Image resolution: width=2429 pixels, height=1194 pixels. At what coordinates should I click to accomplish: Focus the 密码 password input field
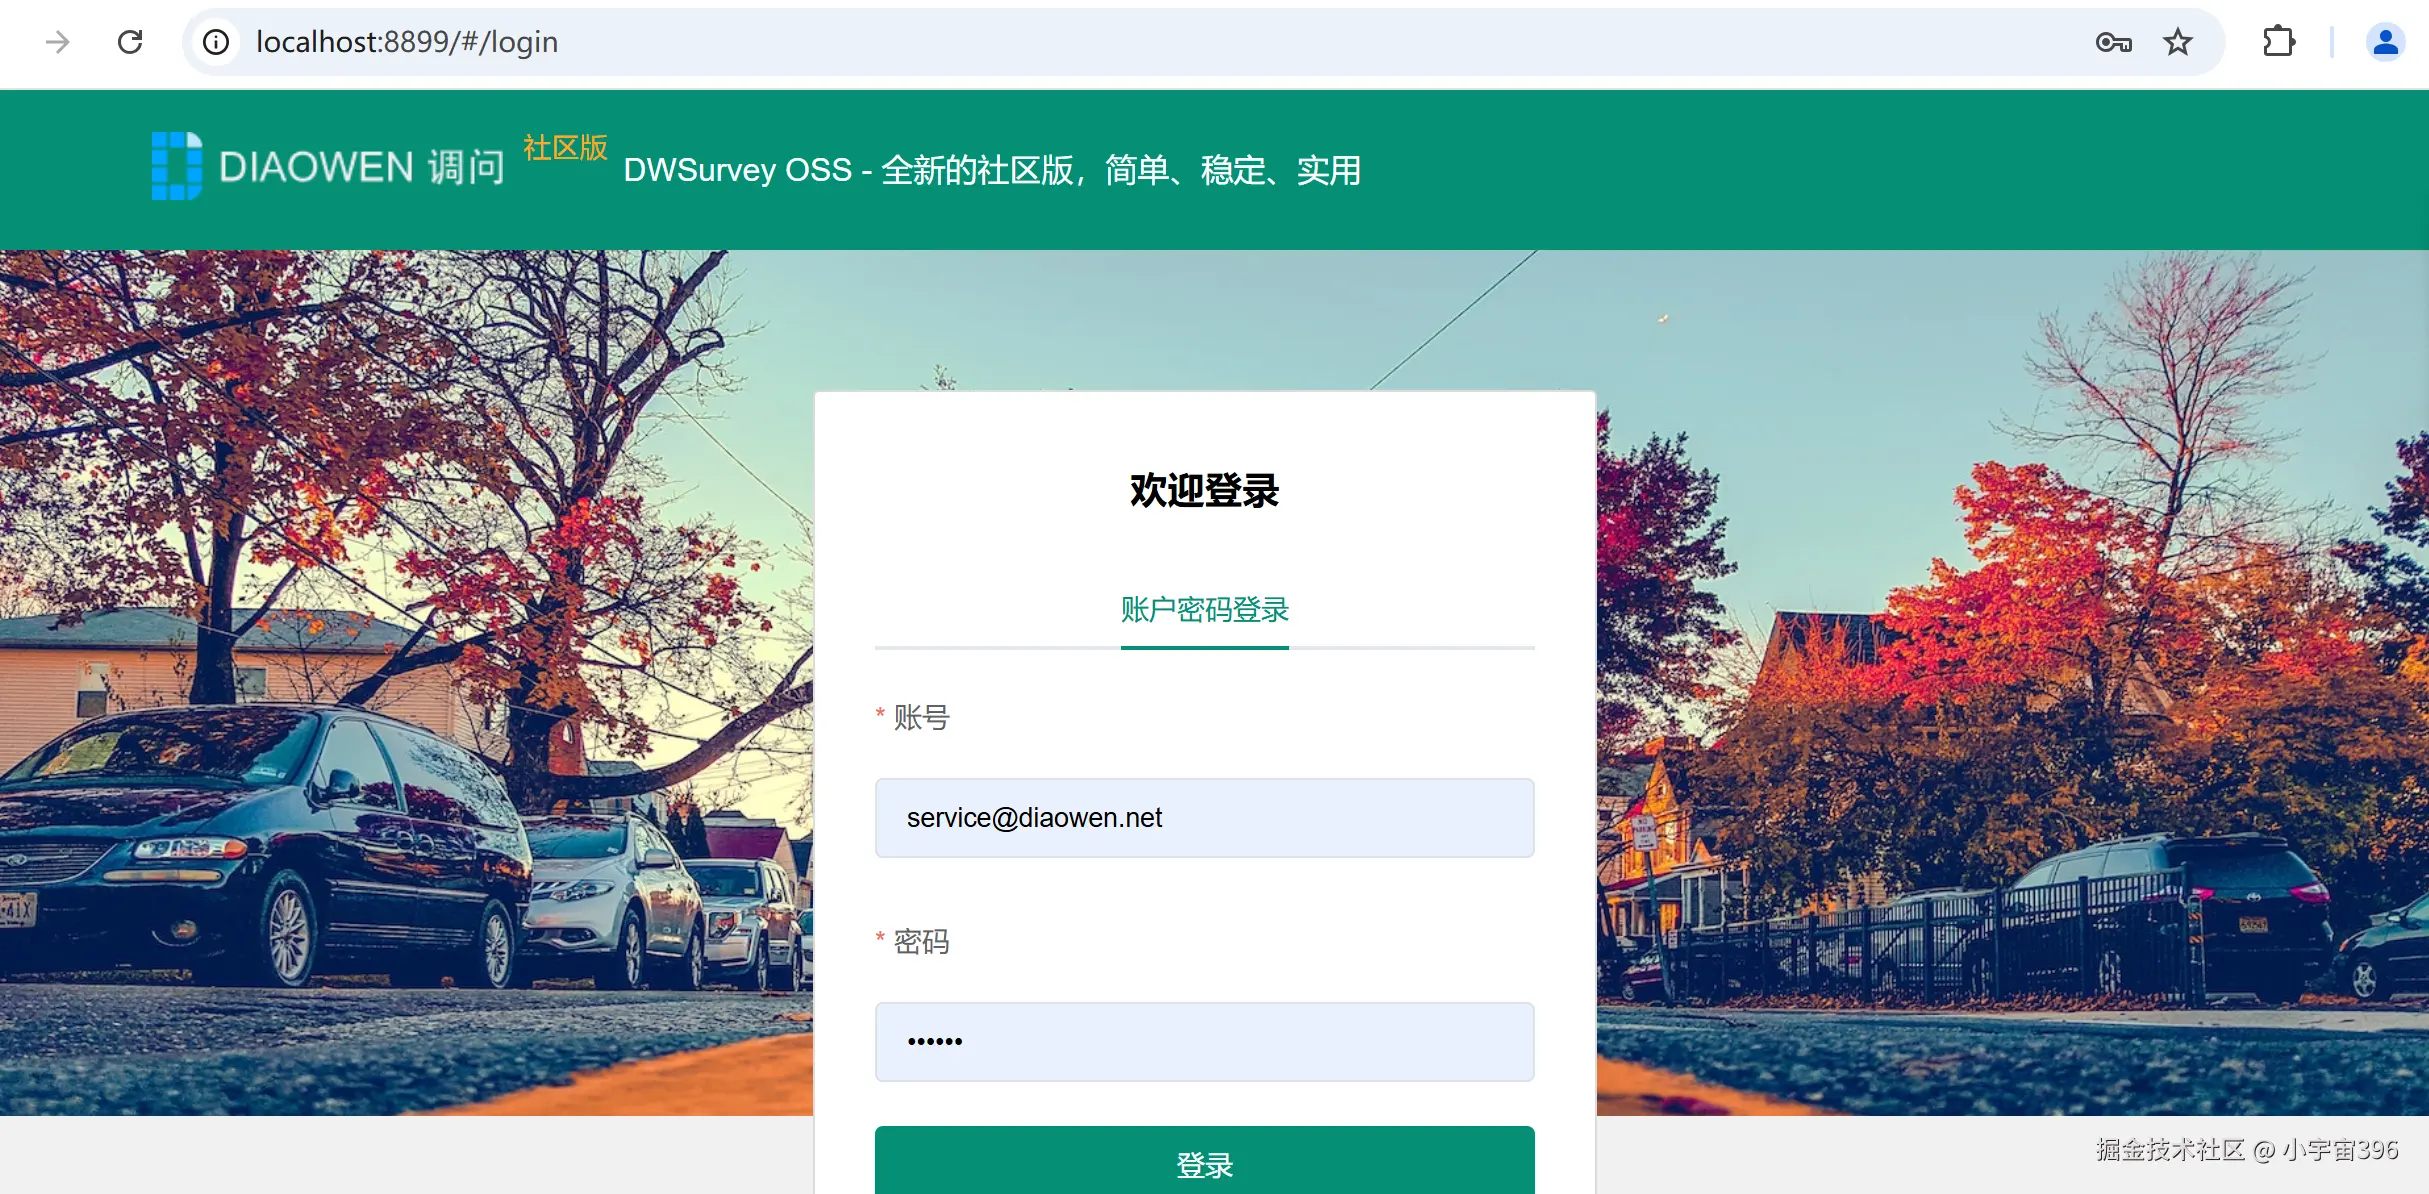(x=1204, y=1042)
